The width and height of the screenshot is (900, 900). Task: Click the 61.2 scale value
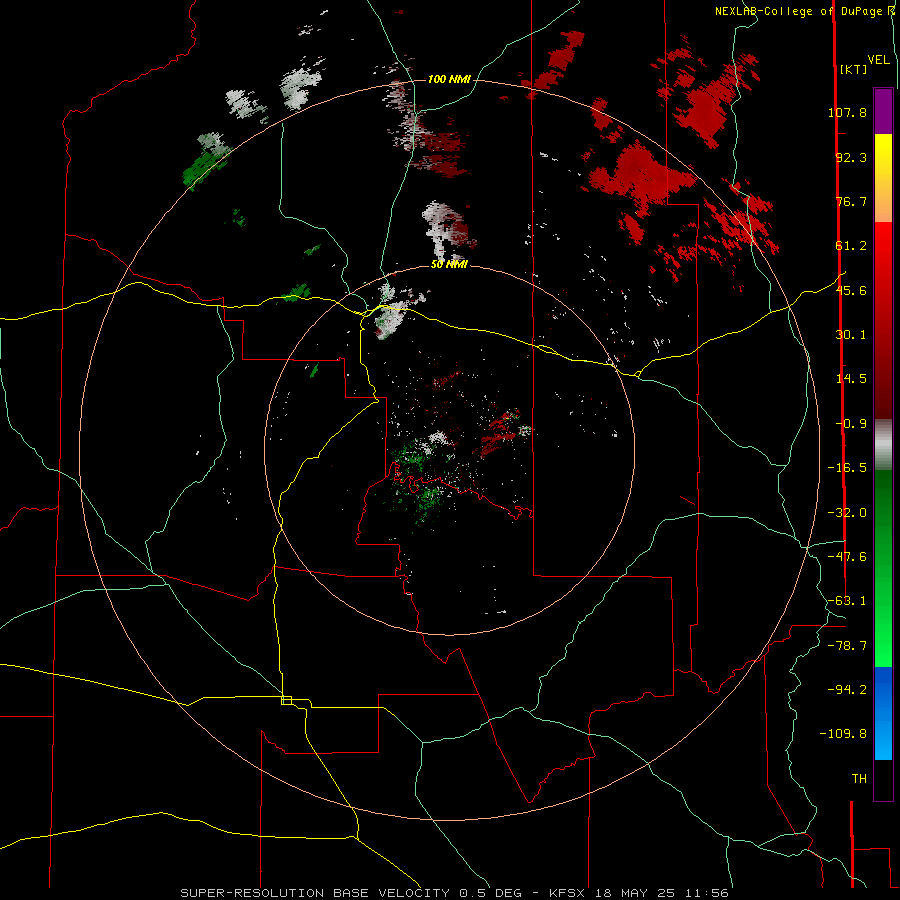851,246
